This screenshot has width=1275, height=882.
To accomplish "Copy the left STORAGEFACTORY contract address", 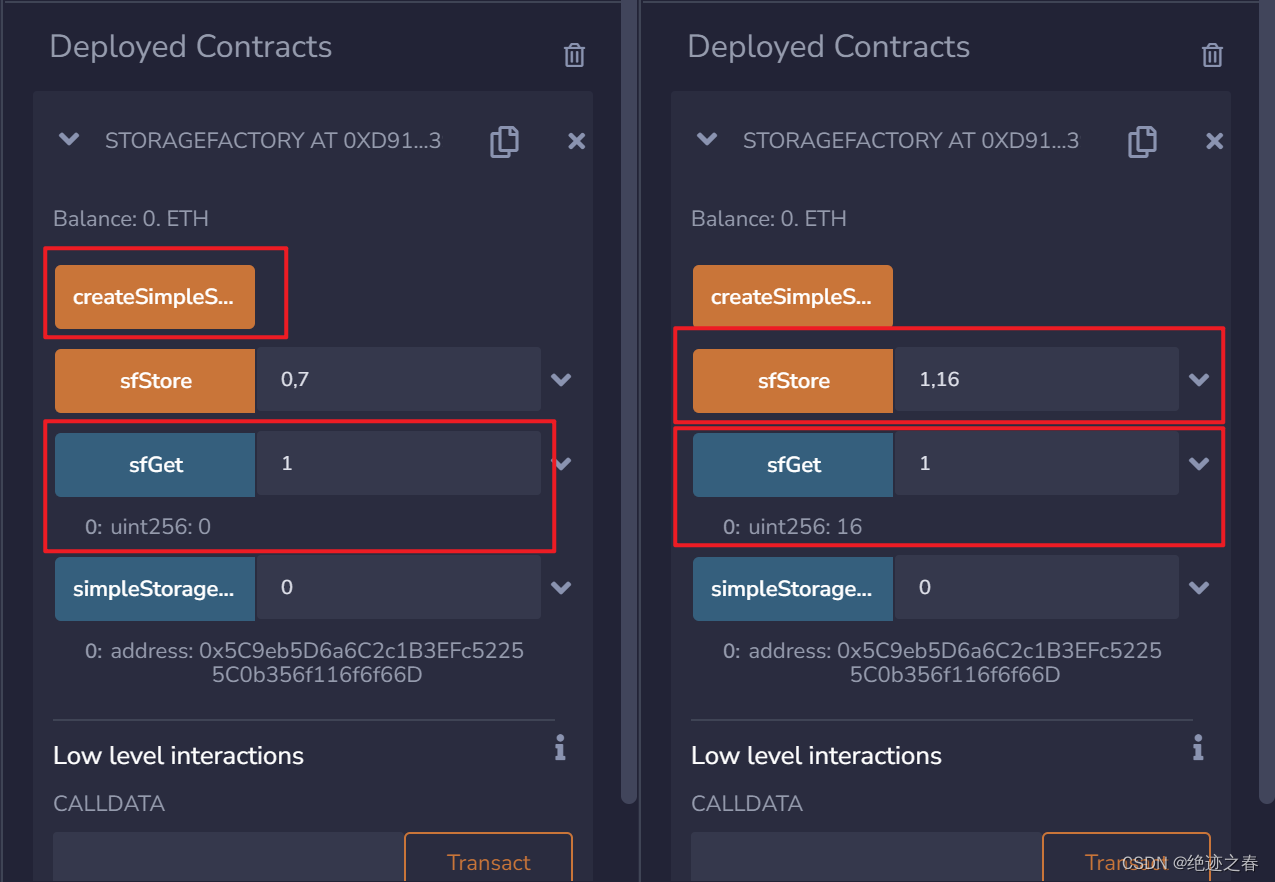I will 504,141.
